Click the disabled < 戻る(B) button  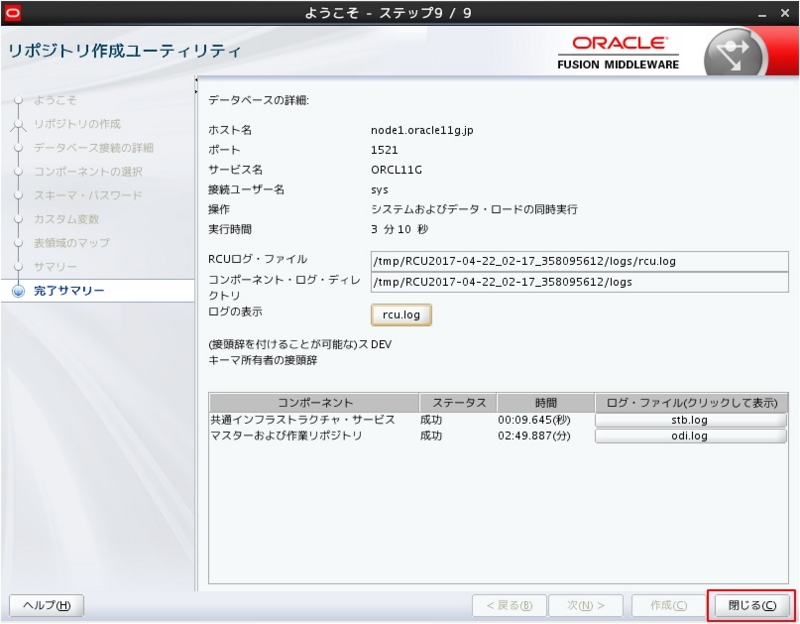(509, 606)
